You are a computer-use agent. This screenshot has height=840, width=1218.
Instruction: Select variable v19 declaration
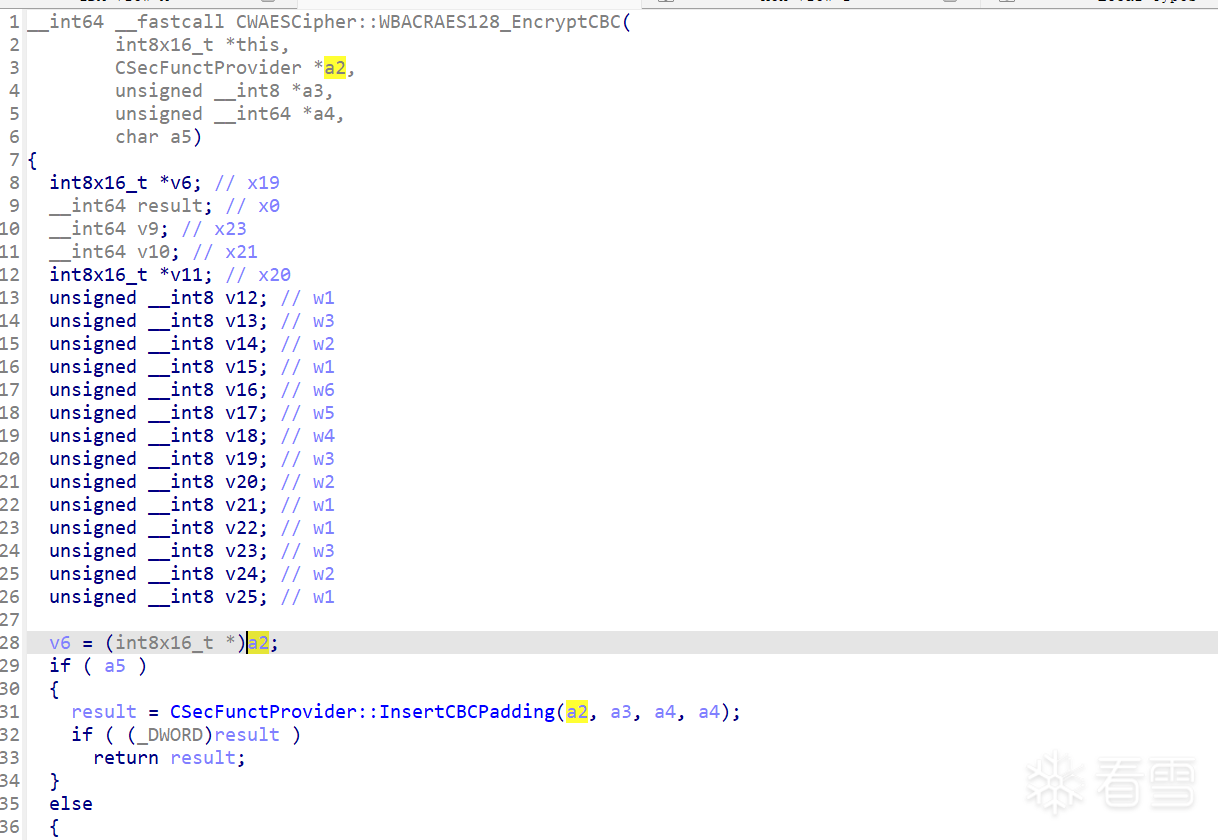pyautogui.click(x=241, y=458)
